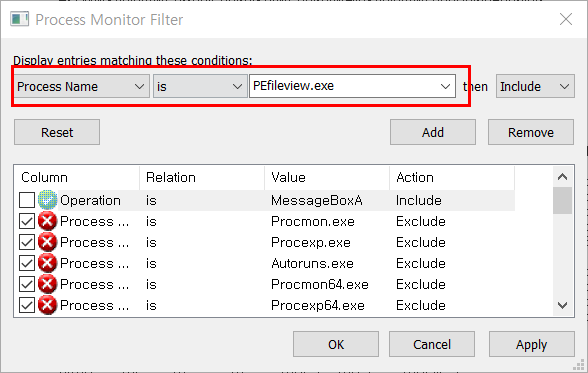This screenshot has height=373, width=588.
Task: Click the Reset button
Action: (57, 132)
